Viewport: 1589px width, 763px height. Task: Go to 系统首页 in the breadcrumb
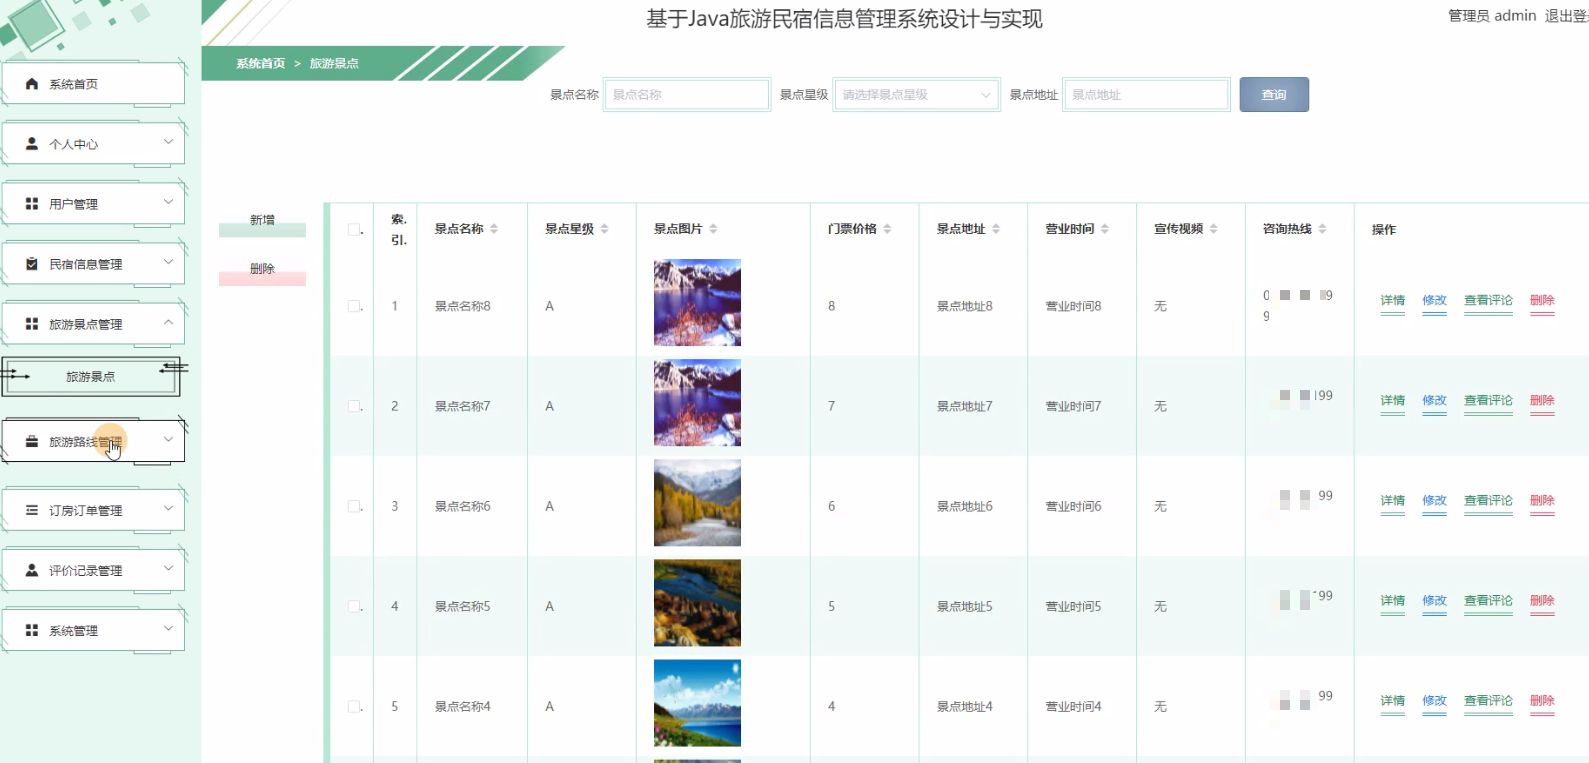tap(260, 64)
